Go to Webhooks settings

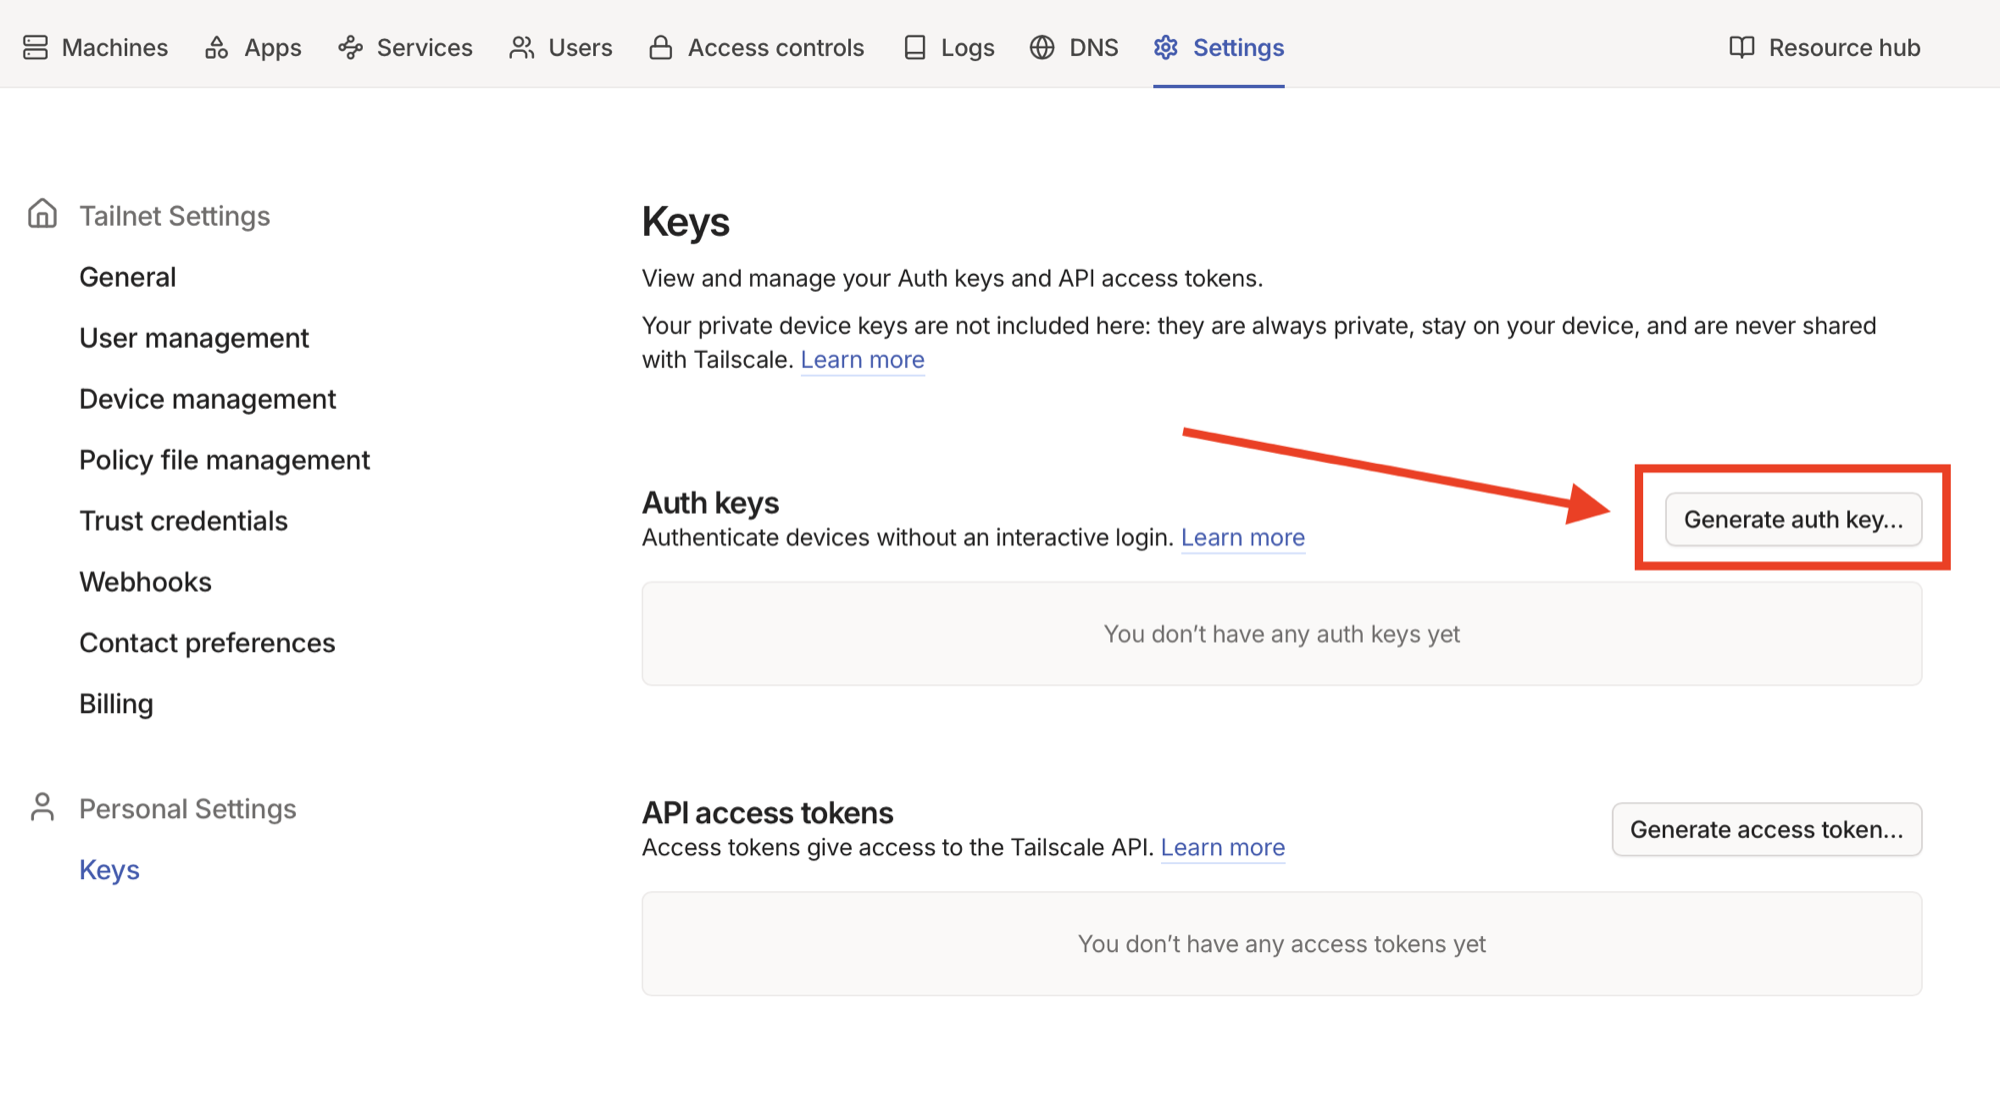click(x=146, y=582)
